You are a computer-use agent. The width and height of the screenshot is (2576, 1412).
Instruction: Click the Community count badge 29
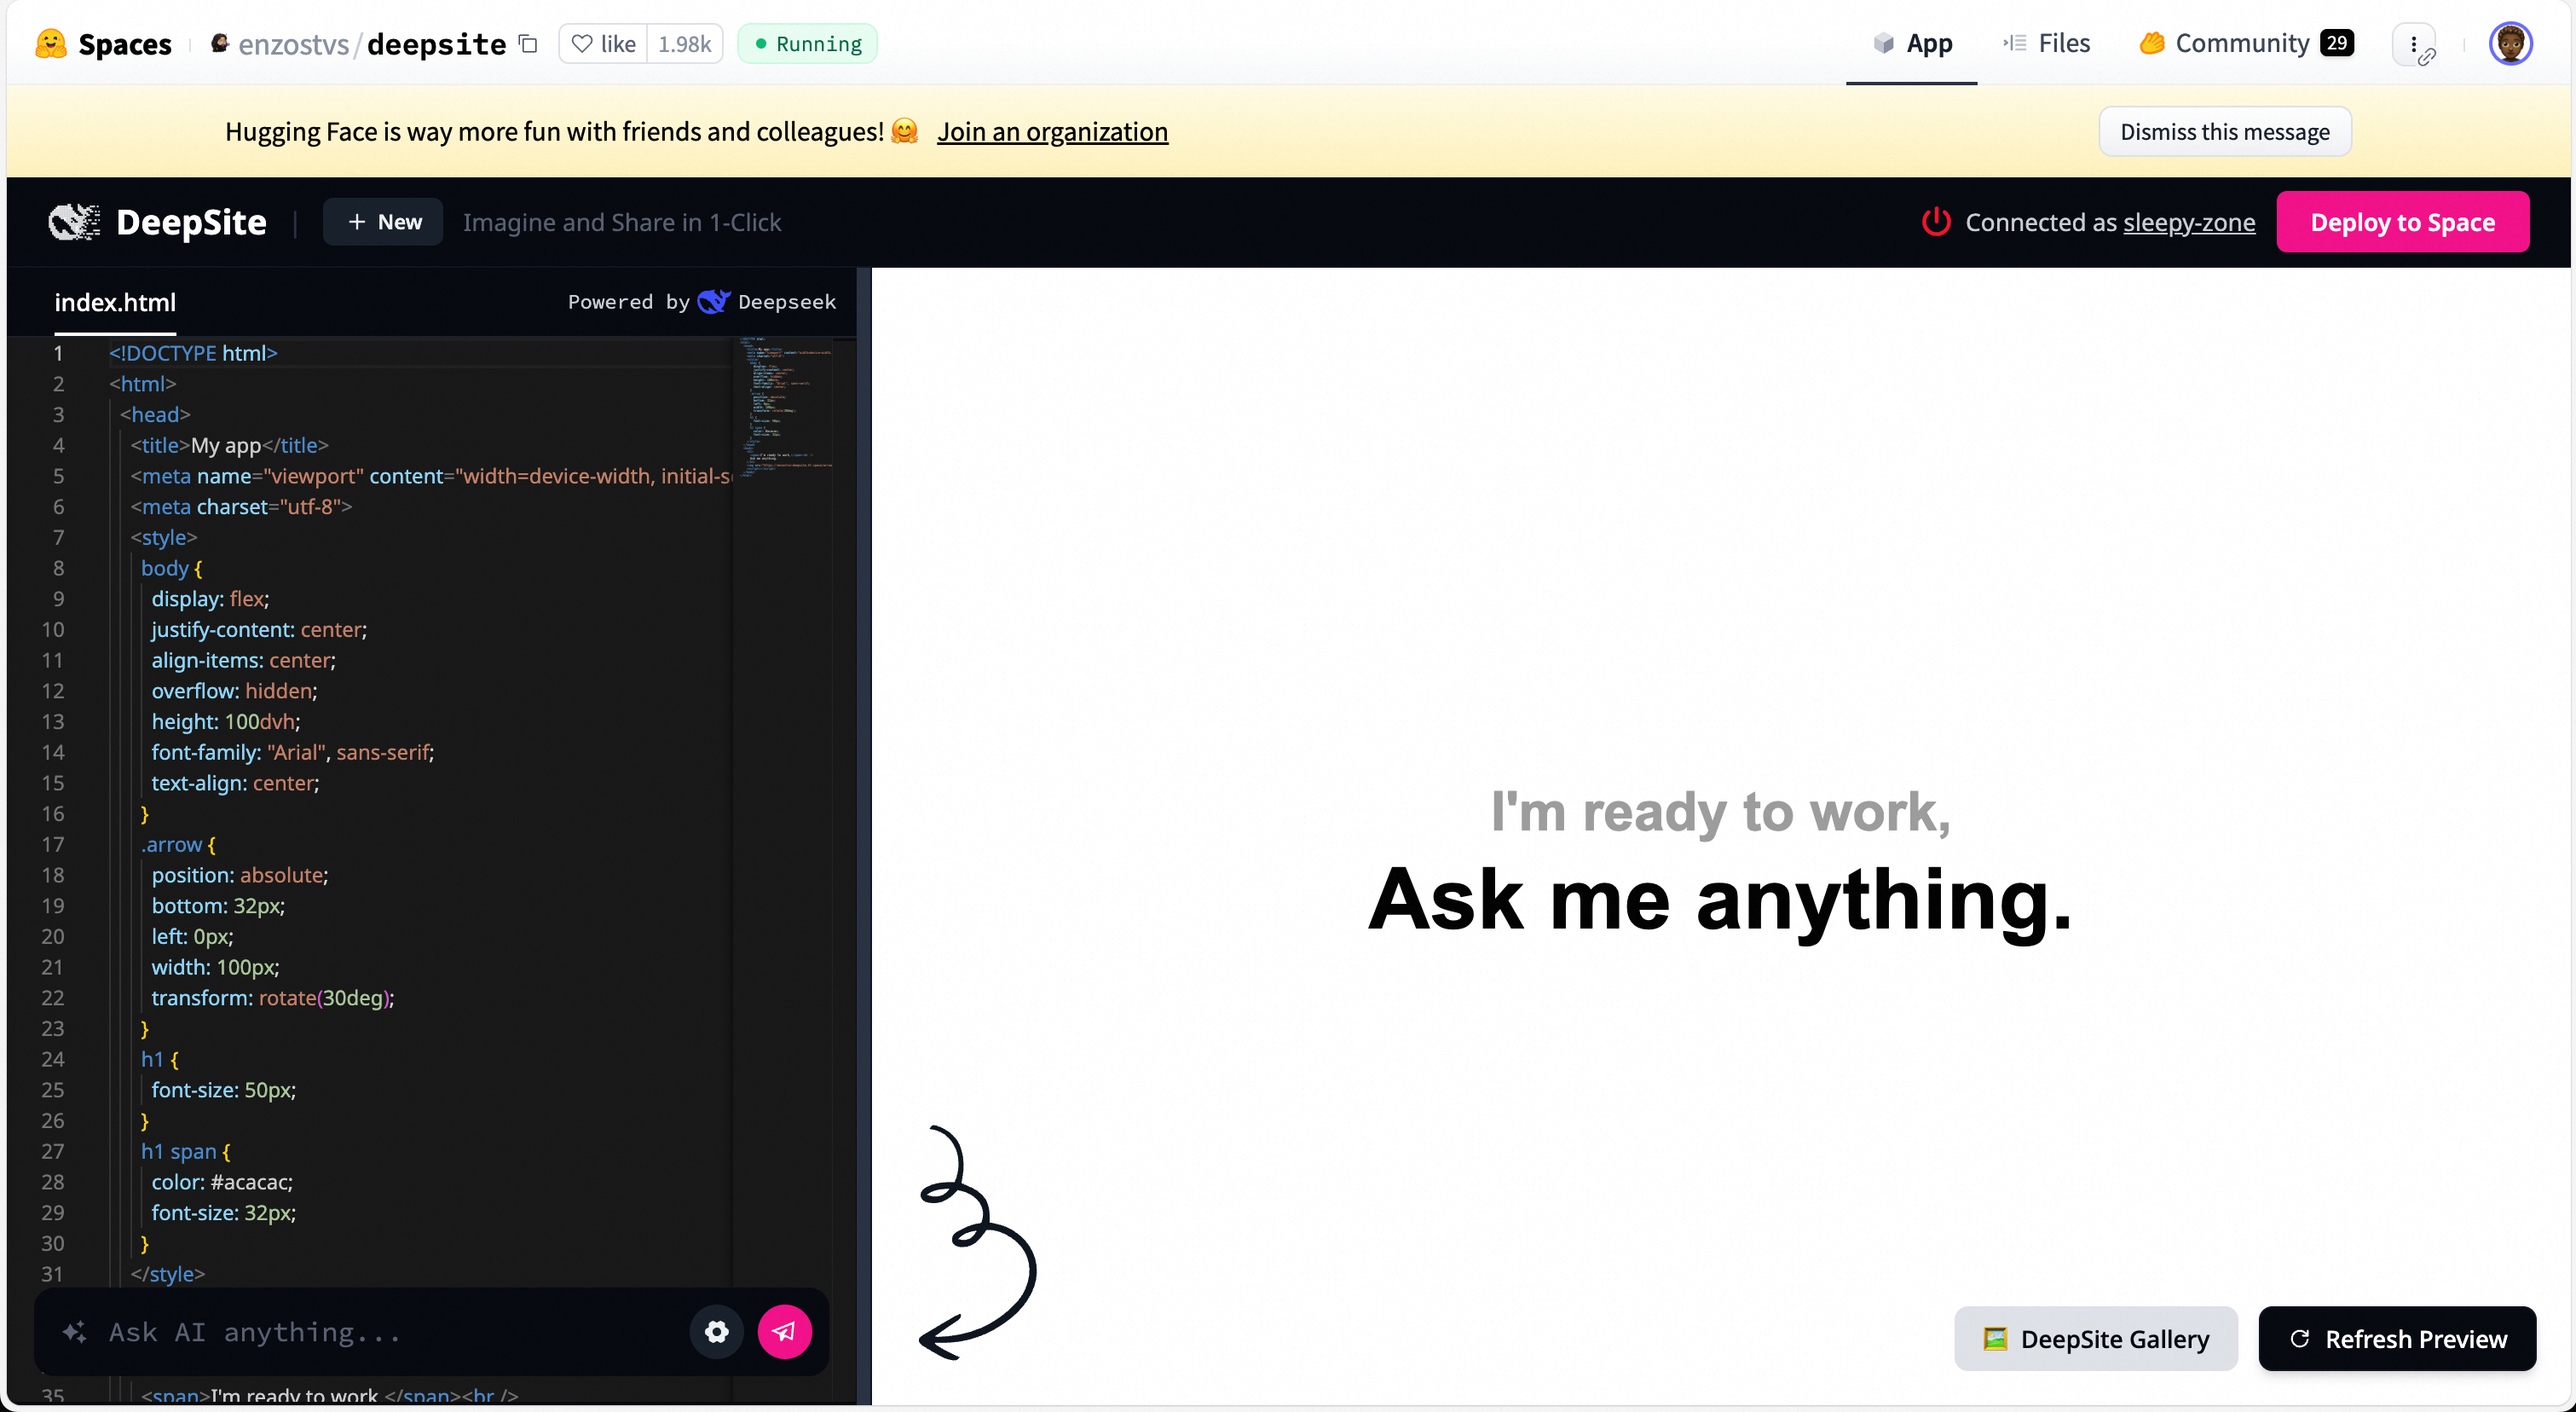(2336, 43)
